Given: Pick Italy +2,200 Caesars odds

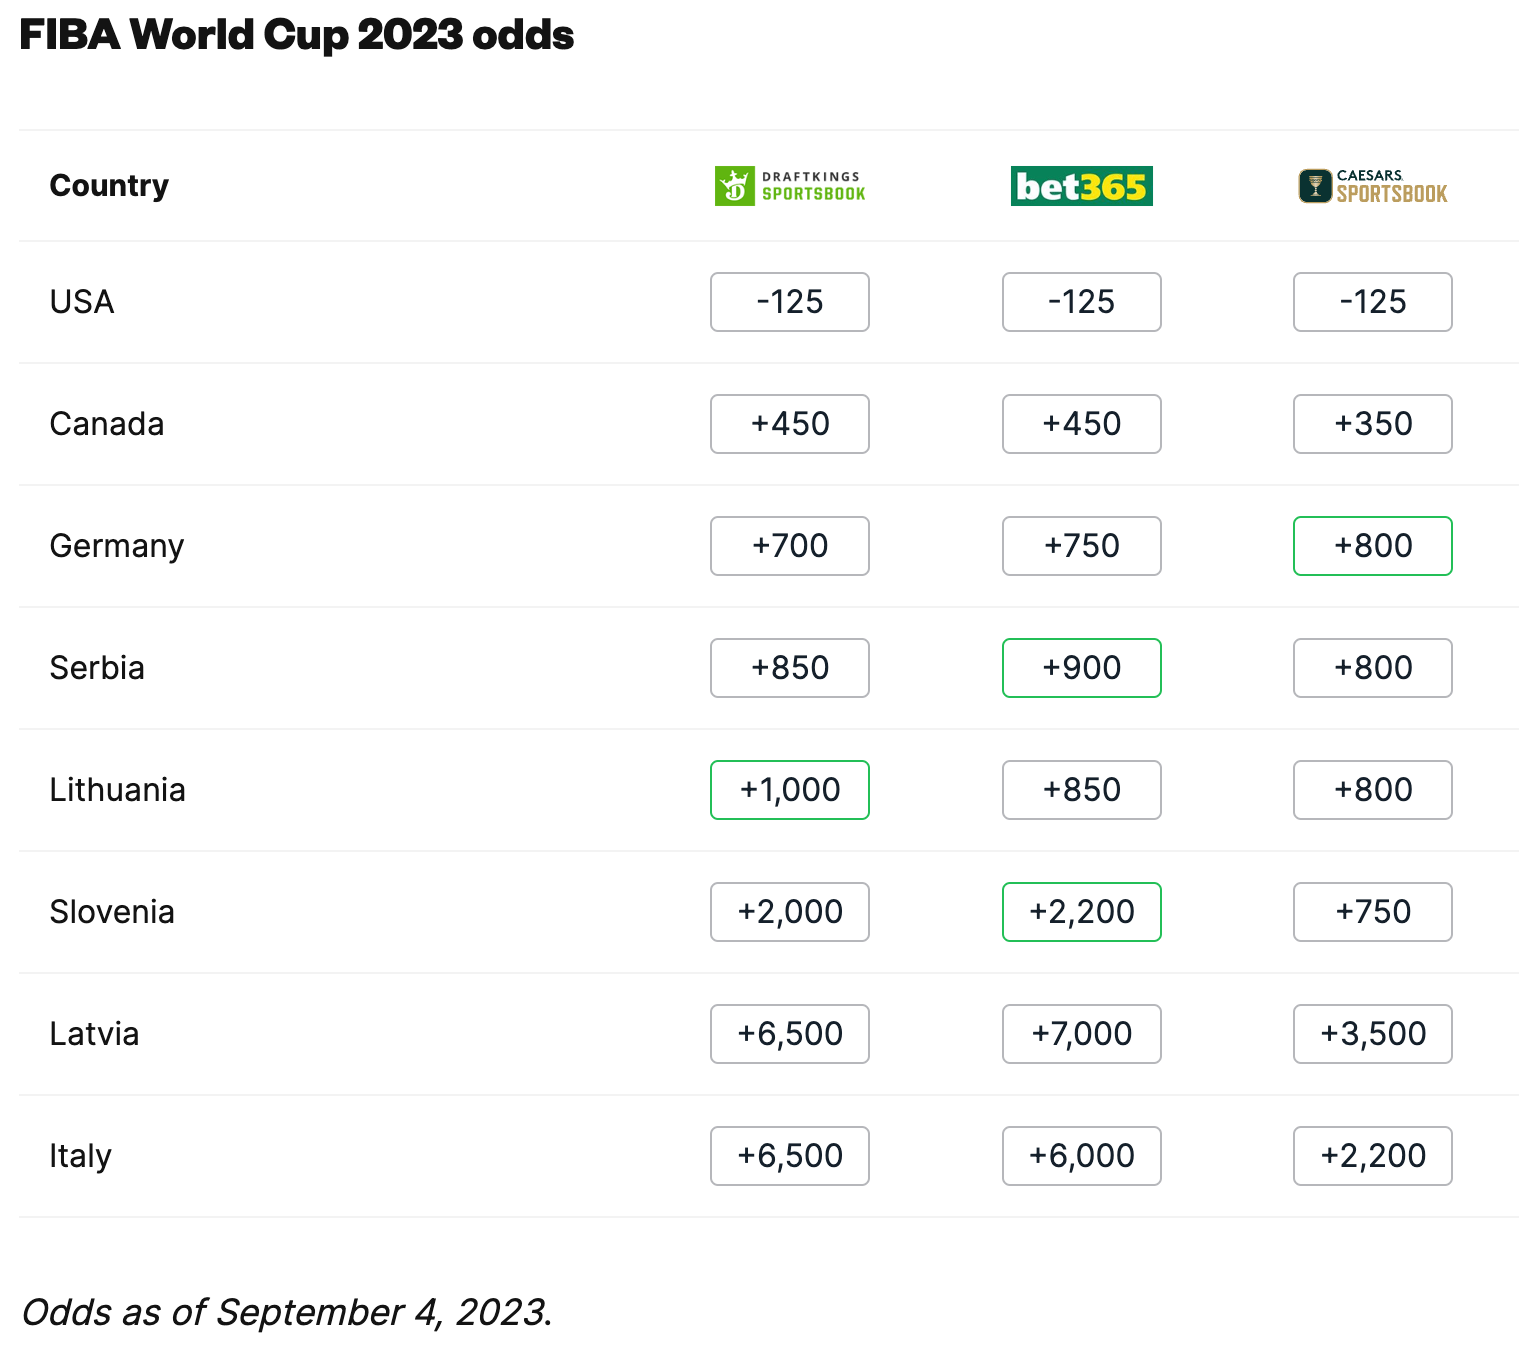Looking at the screenshot, I should pyautogui.click(x=1373, y=1156).
